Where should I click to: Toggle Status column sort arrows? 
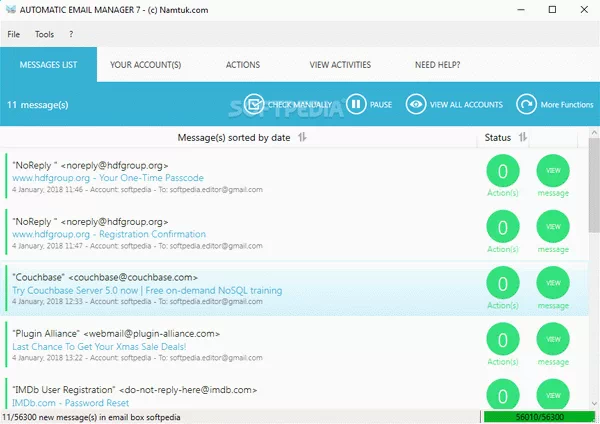point(523,137)
